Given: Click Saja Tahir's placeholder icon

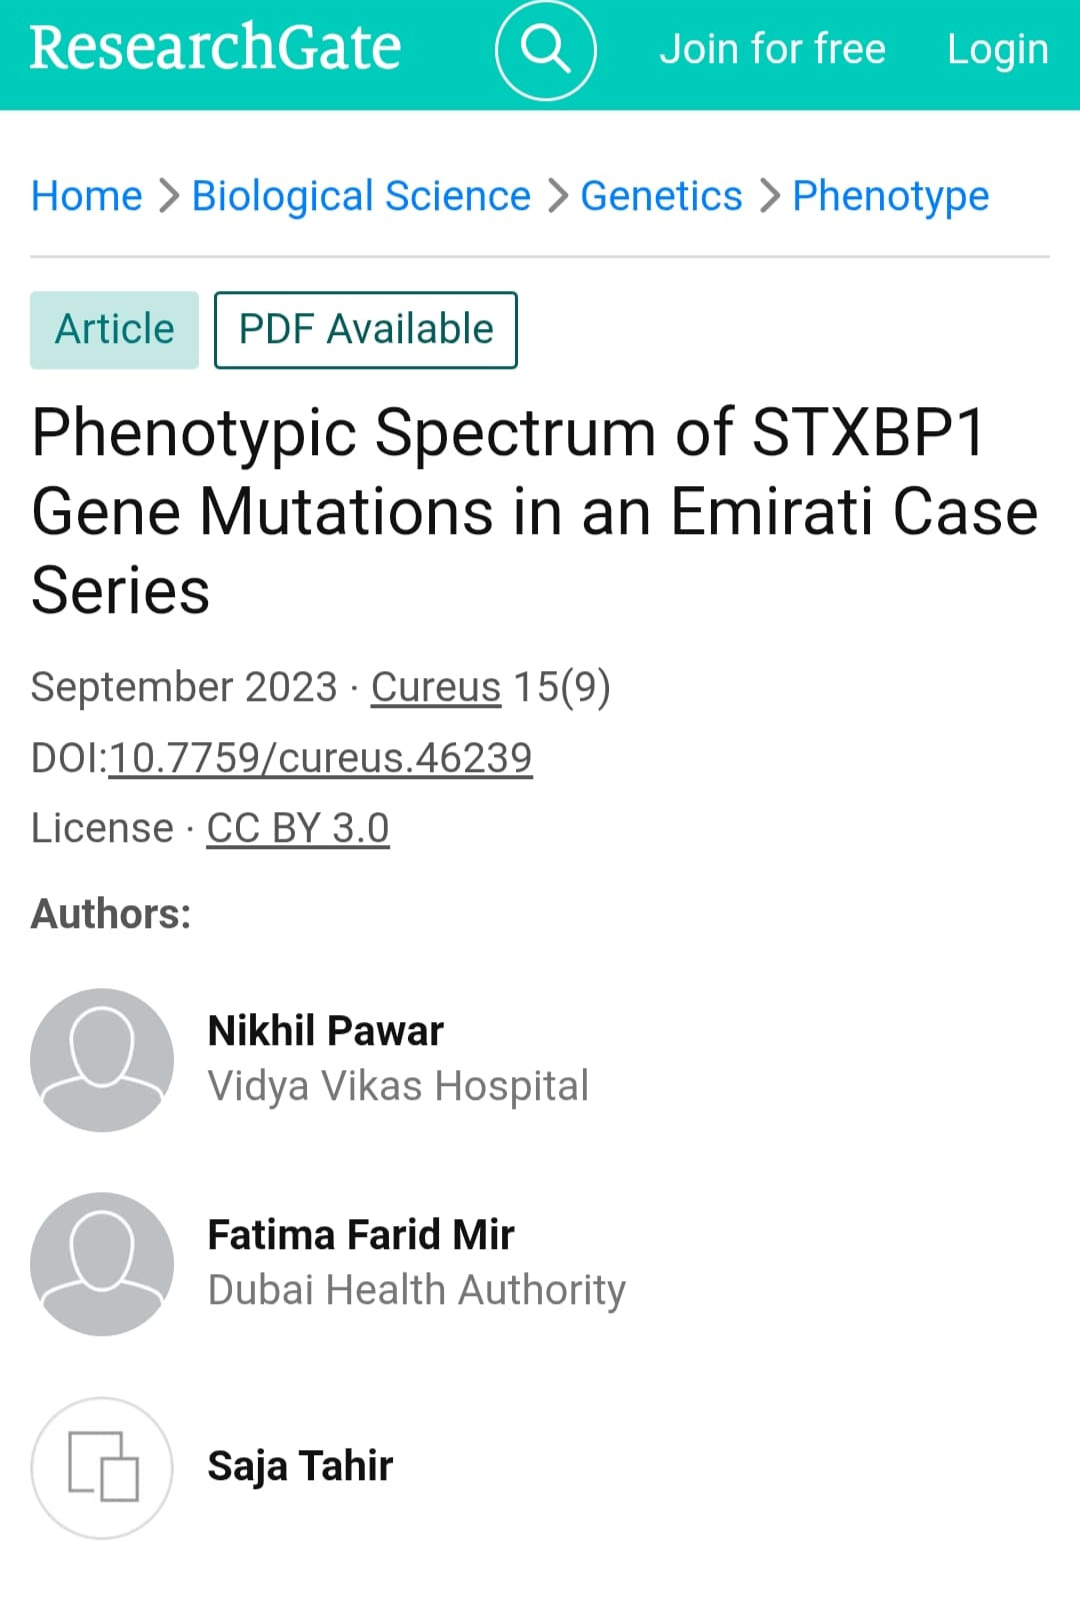Looking at the screenshot, I should click(102, 1468).
